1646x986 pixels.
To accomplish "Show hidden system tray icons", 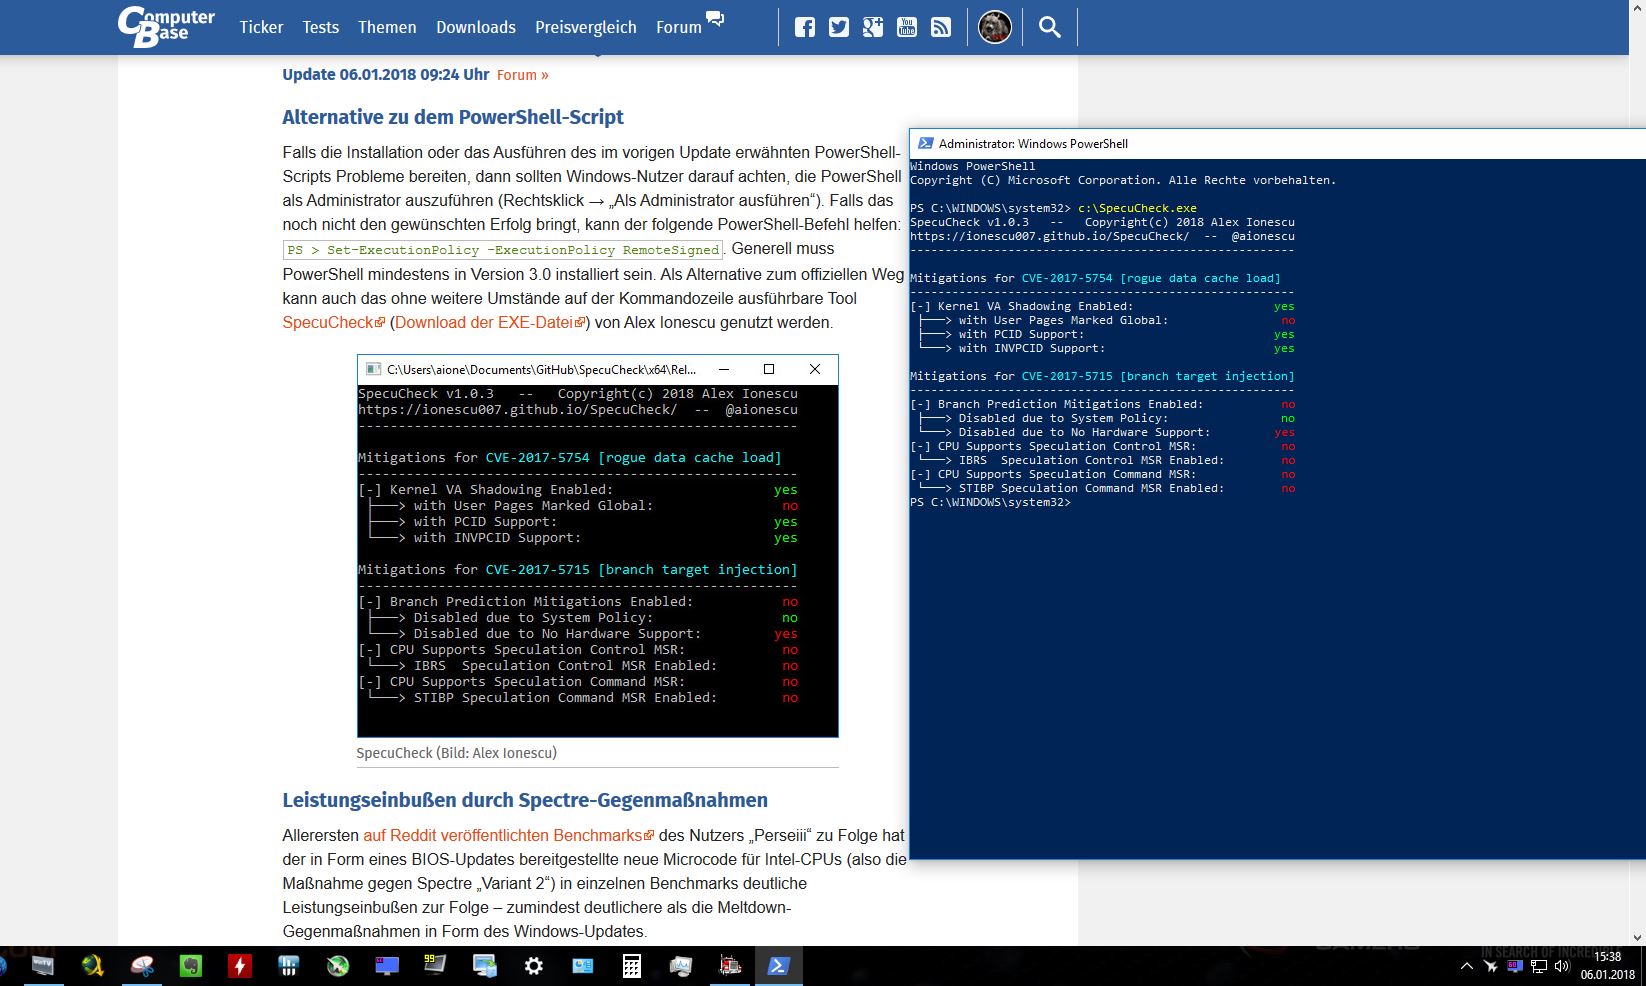I will click(1467, 966).
